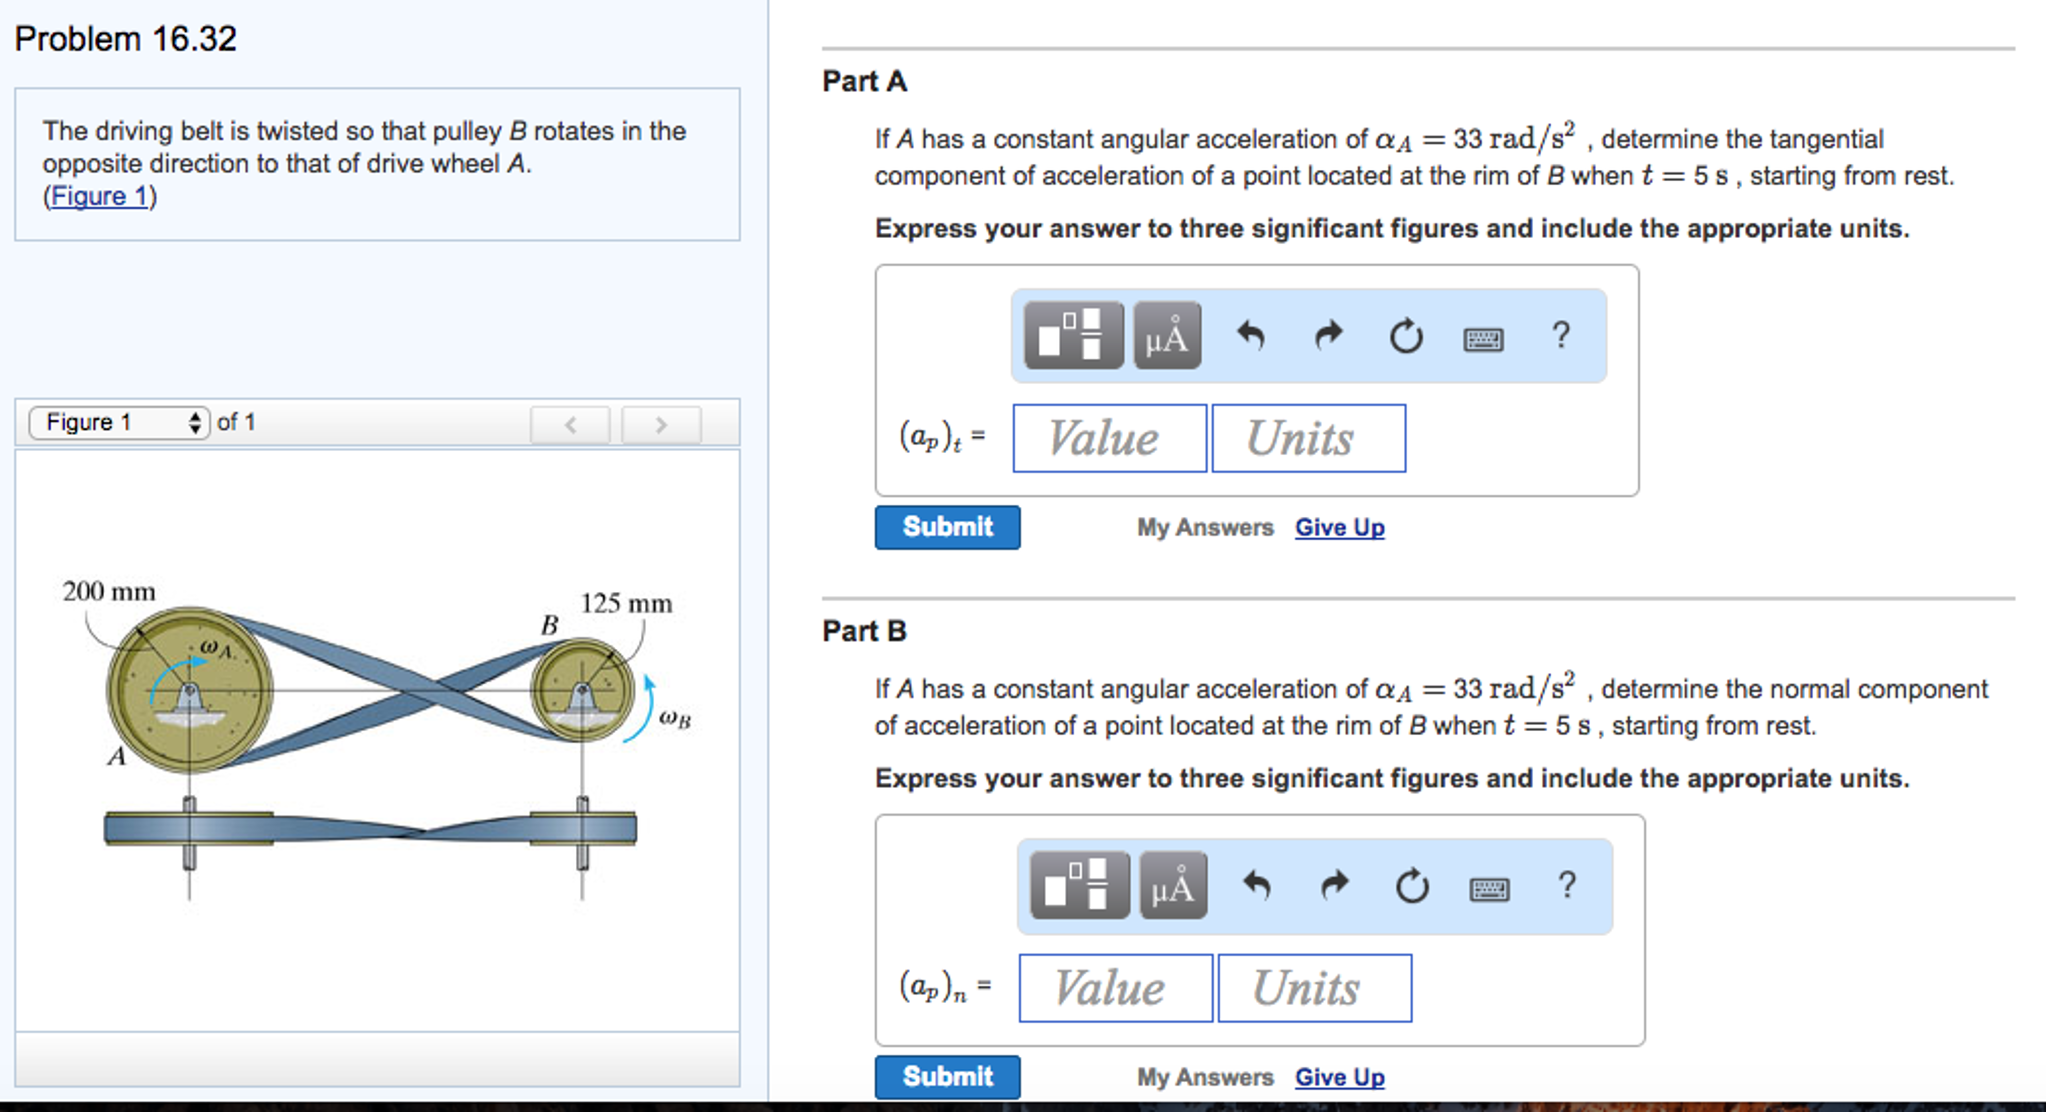
Task: Click the previous figure arrow button
Action: [x=570, y=424]
